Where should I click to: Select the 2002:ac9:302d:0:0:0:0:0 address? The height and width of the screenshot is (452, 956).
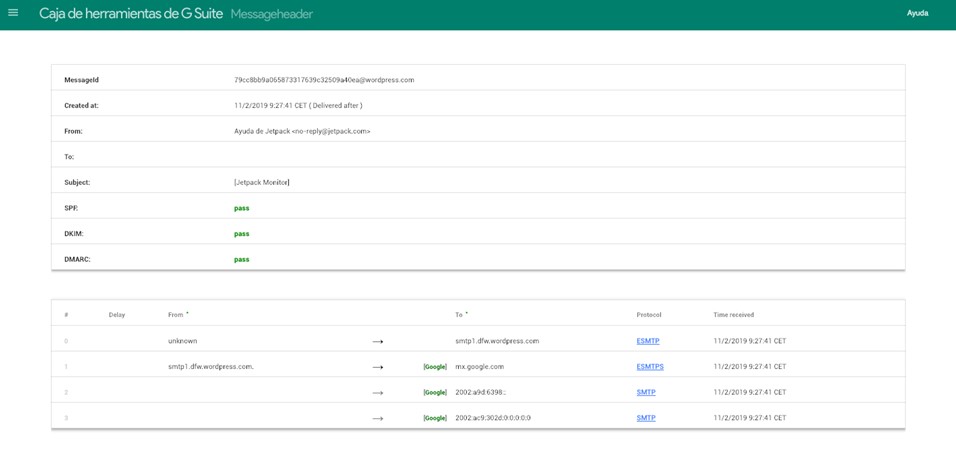pyautogui.click(x=493, y=418)
